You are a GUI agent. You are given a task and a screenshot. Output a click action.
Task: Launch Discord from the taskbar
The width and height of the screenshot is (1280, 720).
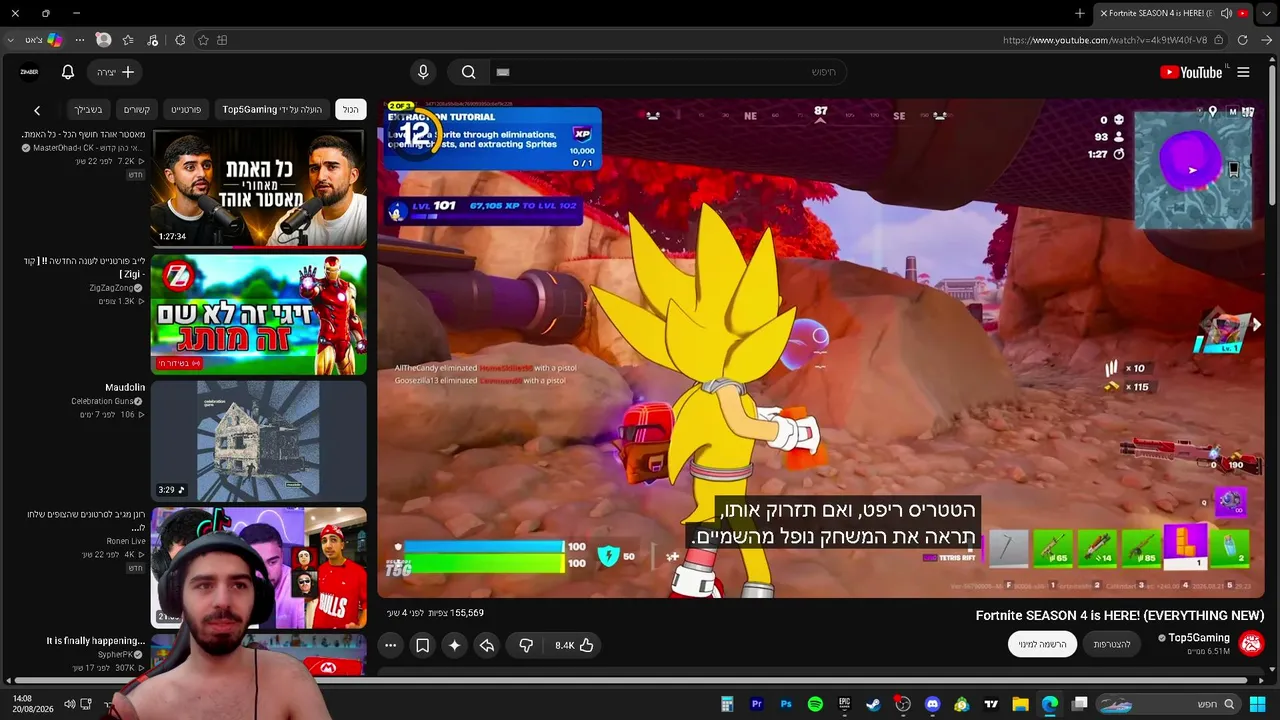pos(933,704)
